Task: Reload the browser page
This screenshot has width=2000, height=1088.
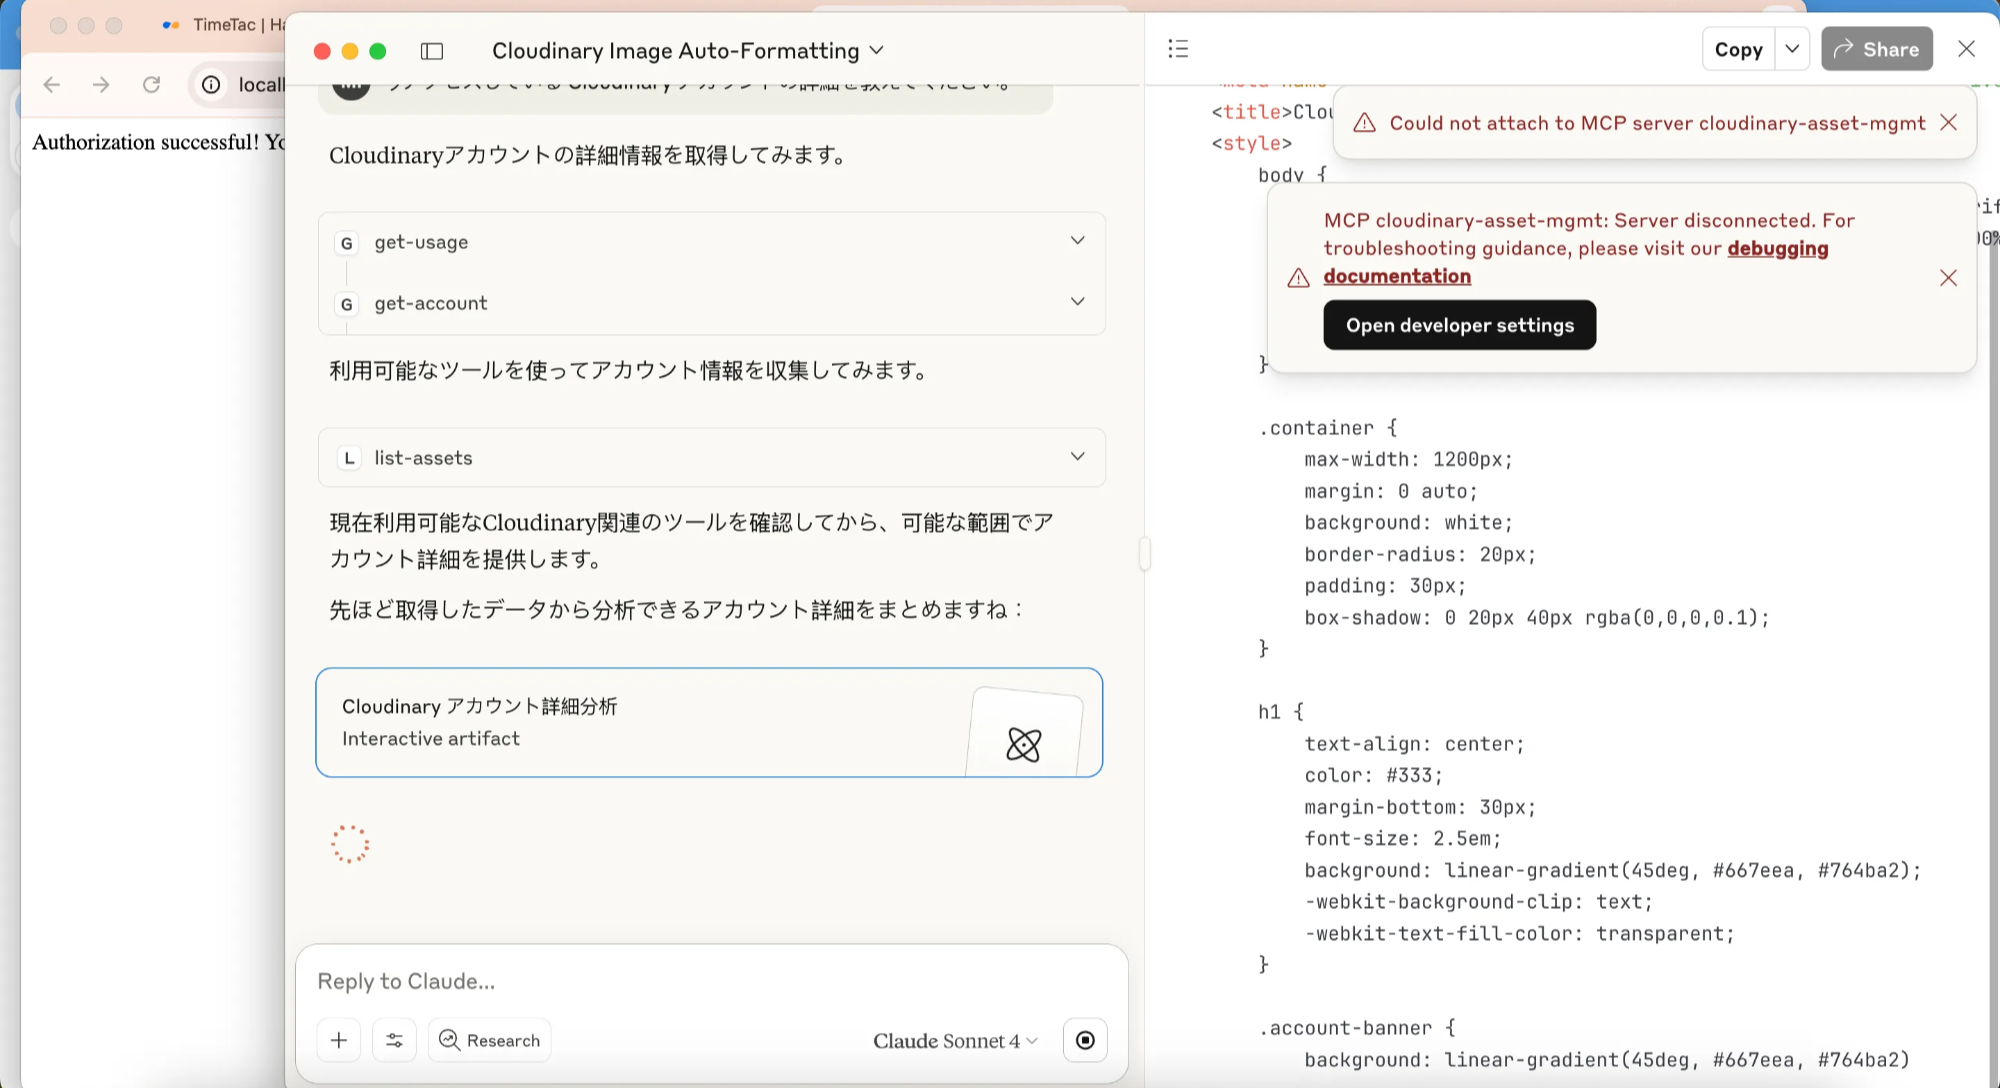Action: 151,85
